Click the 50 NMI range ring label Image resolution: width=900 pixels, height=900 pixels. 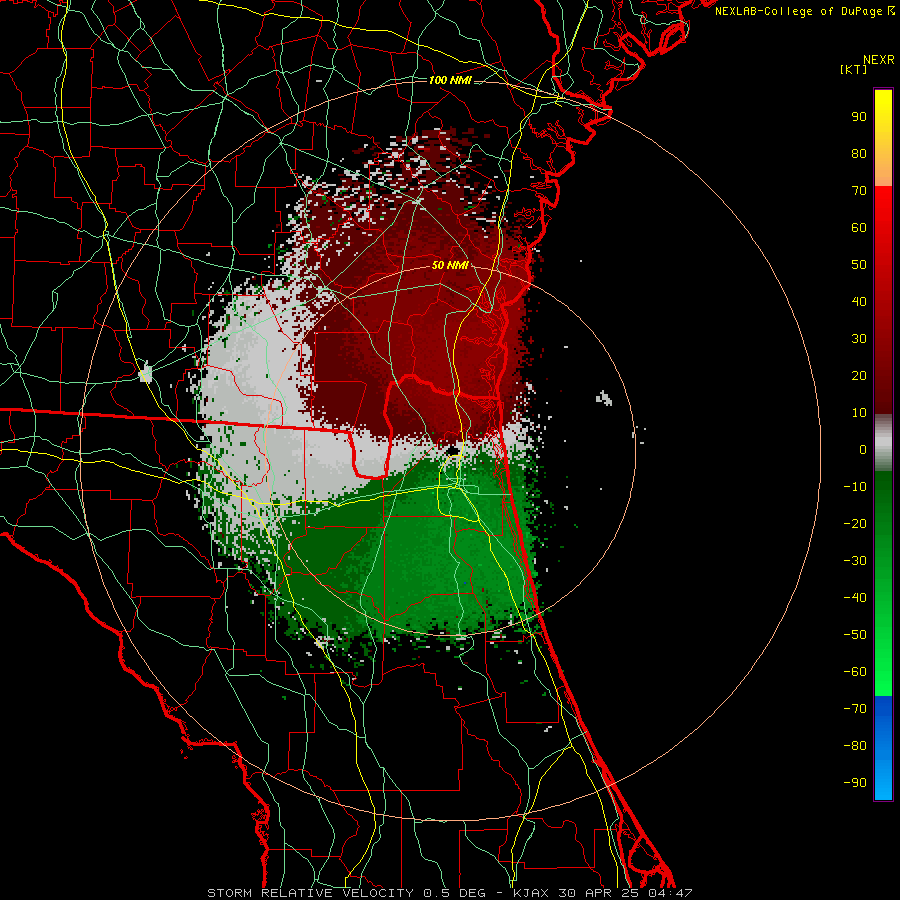(x=450, y=265)
